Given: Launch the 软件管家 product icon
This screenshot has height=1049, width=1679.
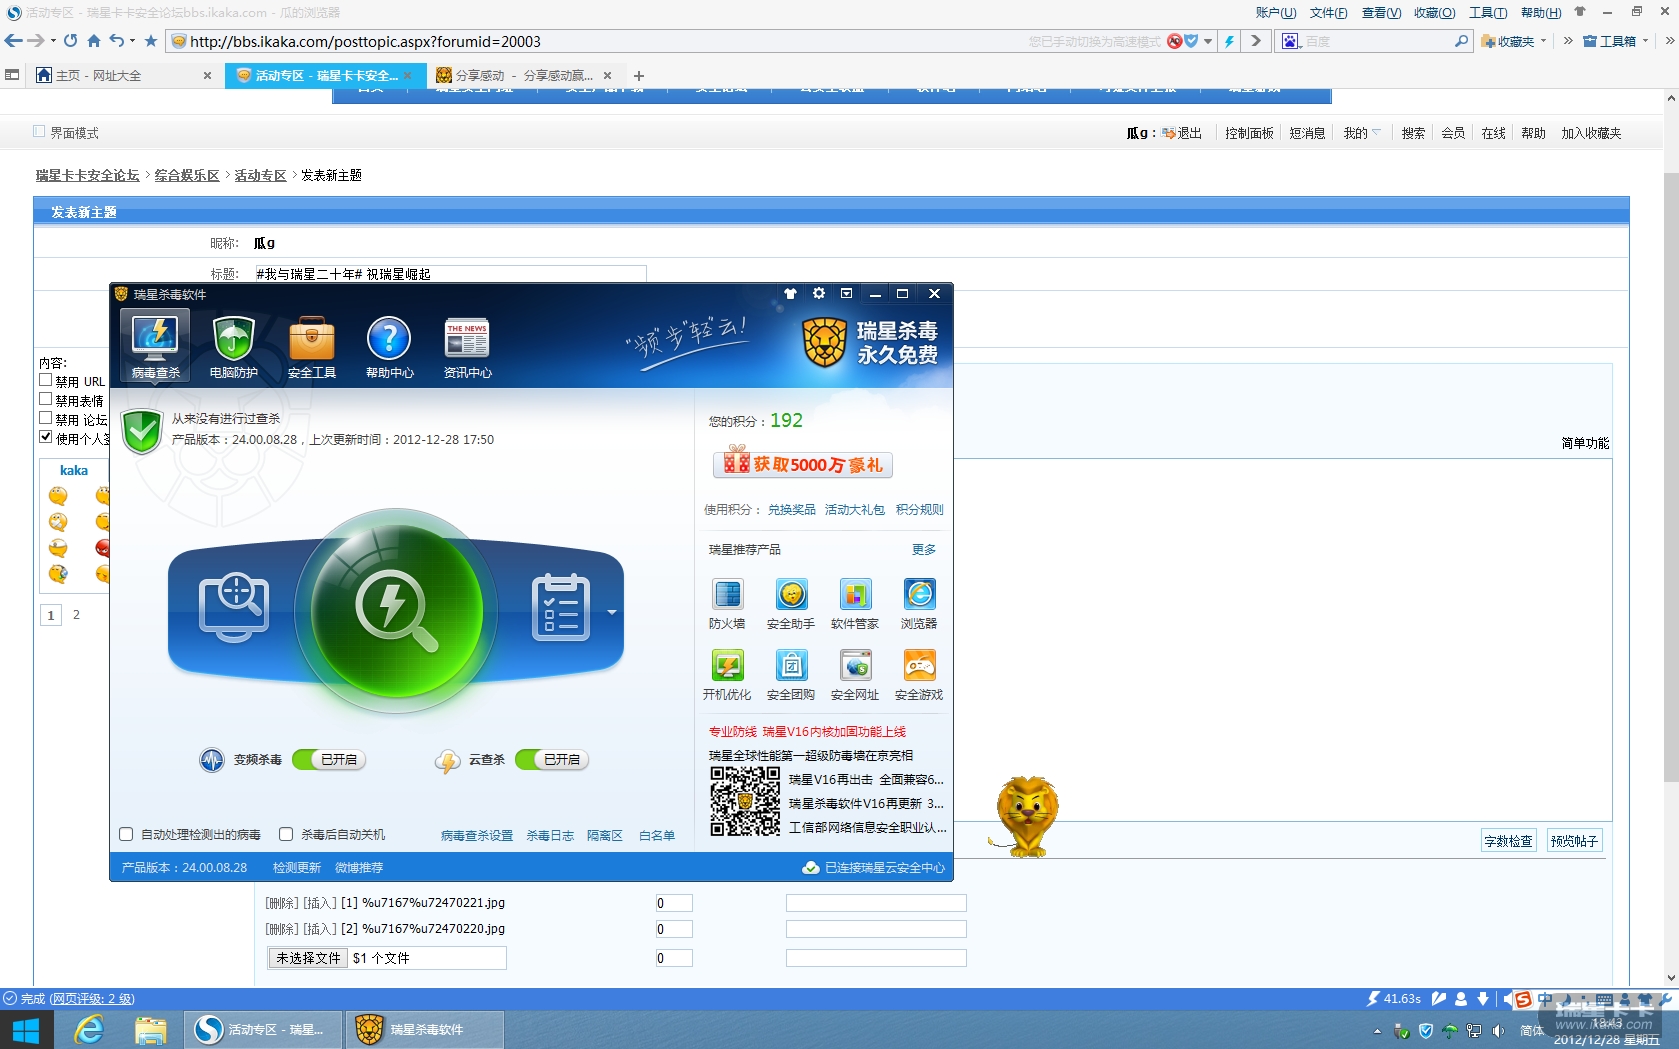Looking at the screenshot, I should (855, 603).
